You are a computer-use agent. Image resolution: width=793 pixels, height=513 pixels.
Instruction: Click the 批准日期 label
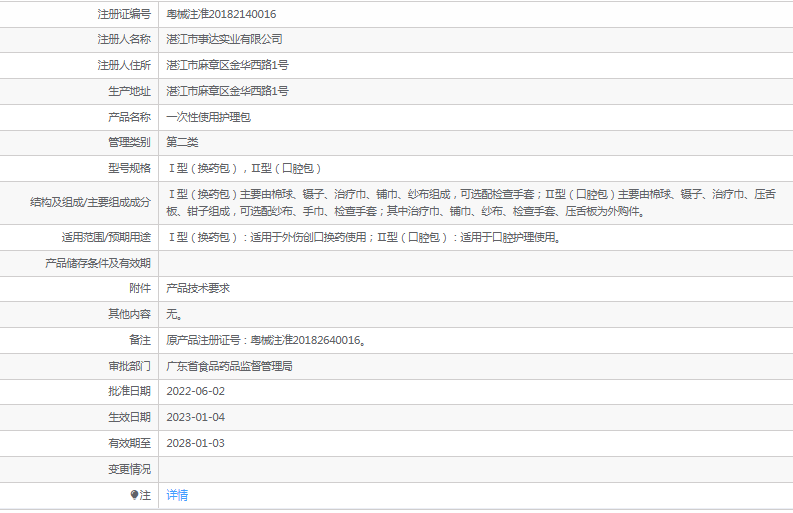129,392
